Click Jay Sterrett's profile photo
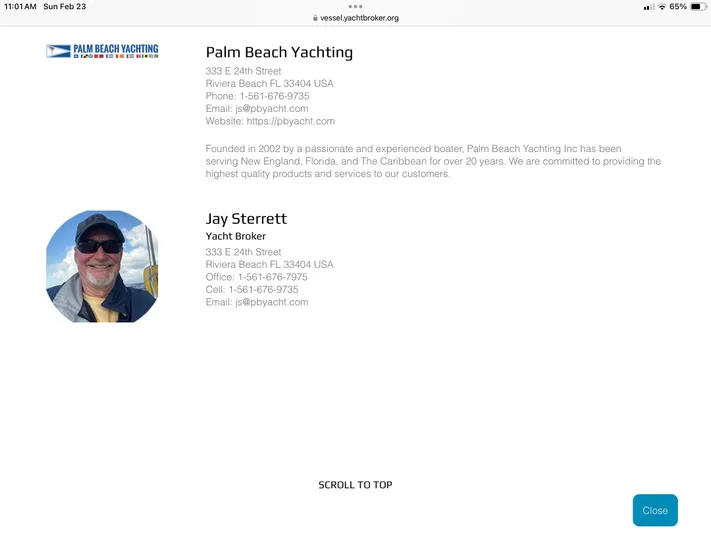Viewport: 711px width, 533px height. click(x=102, y=266)
